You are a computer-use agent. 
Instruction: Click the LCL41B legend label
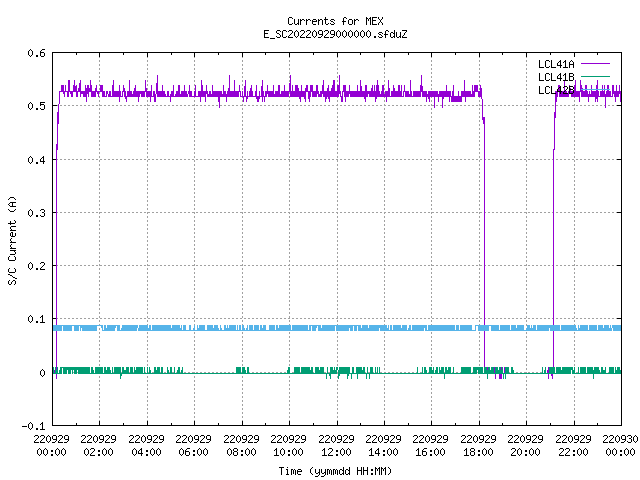pos(556,77)
